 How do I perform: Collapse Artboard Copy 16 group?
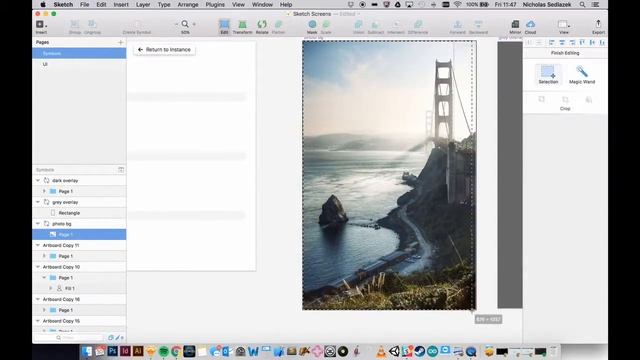38,299
